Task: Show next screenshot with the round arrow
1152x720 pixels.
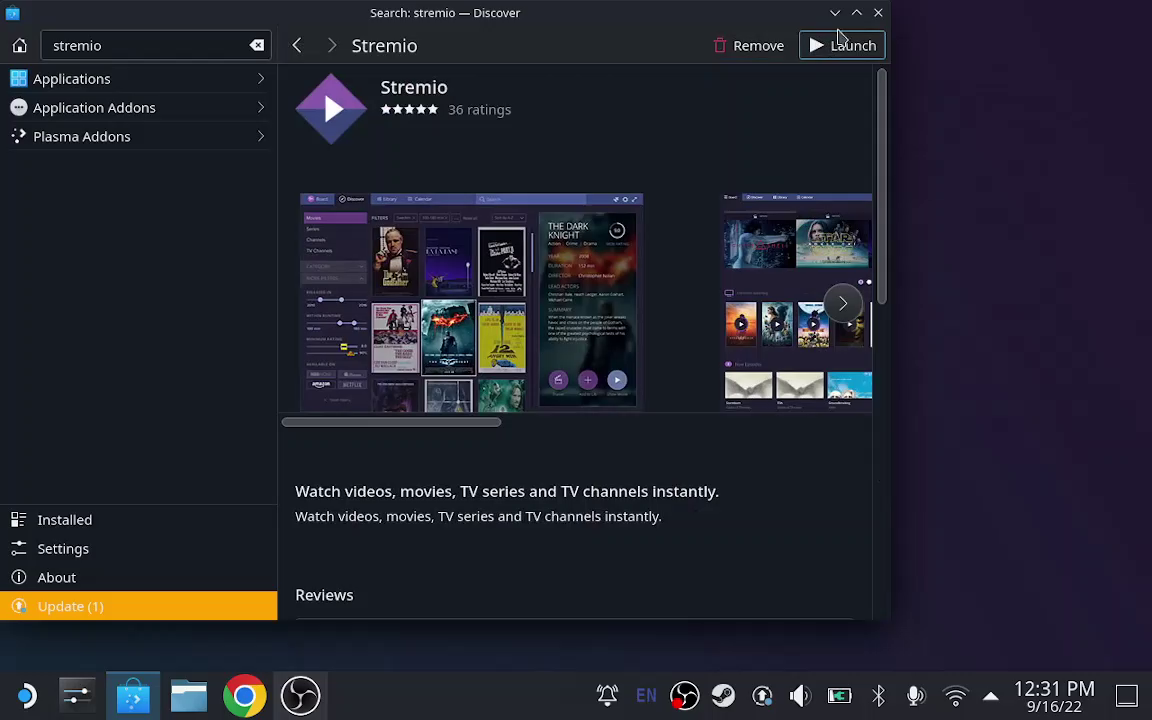Action: pos(843,303)
